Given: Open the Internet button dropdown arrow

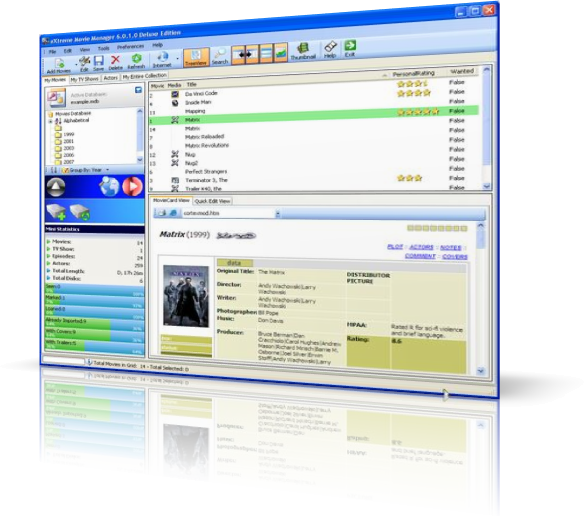Looking at the screenshot, I should 177,58.
